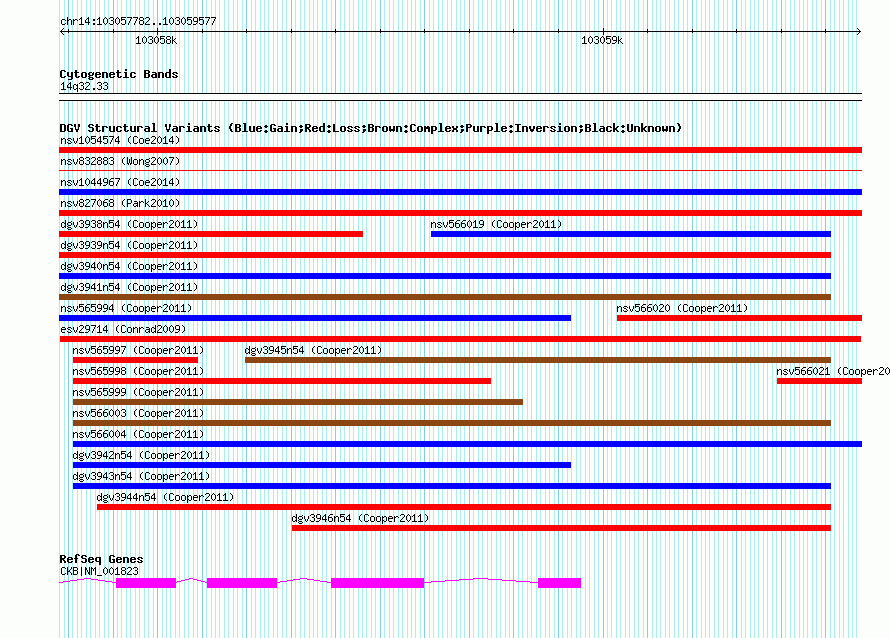The image size is (890, 638).
Task: Click the blue bar under dgv3940n54
Action: click(445, 276)
